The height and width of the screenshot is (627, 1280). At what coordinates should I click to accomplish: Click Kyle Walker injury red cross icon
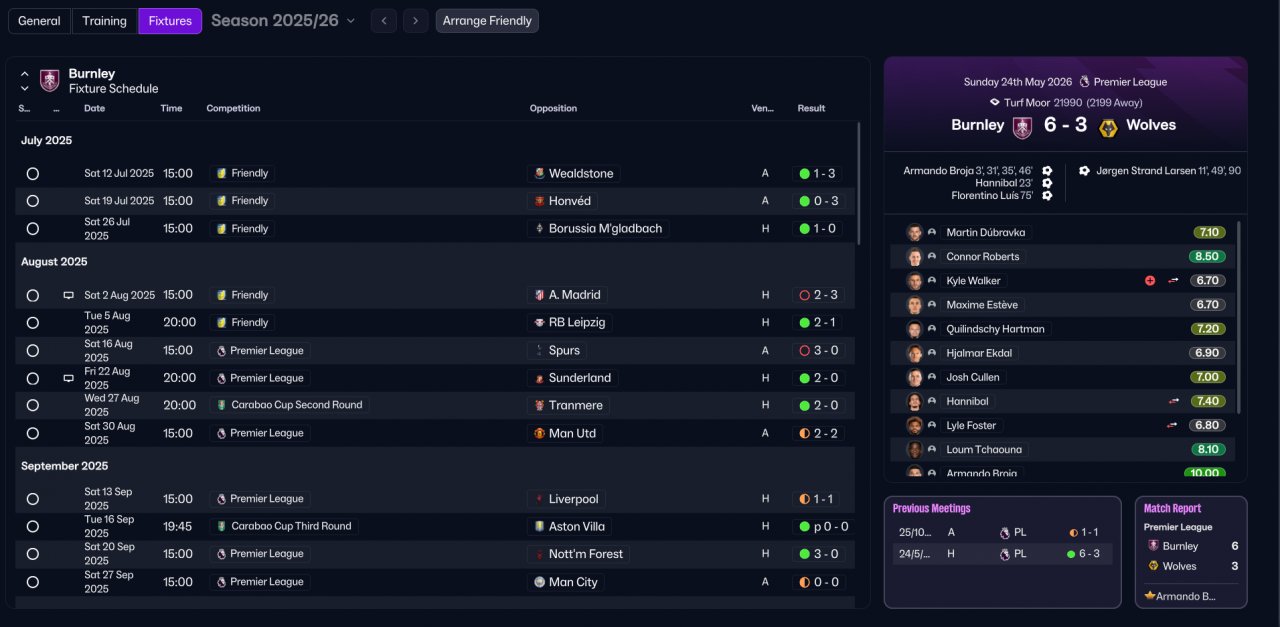click(x=1150, y=281)
